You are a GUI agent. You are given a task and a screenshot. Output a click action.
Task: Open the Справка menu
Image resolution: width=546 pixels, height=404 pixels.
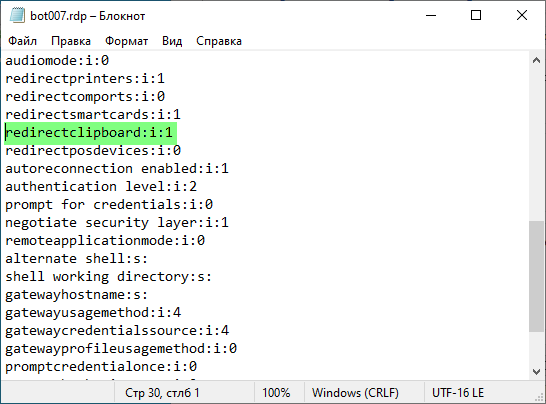pos(219,41)
